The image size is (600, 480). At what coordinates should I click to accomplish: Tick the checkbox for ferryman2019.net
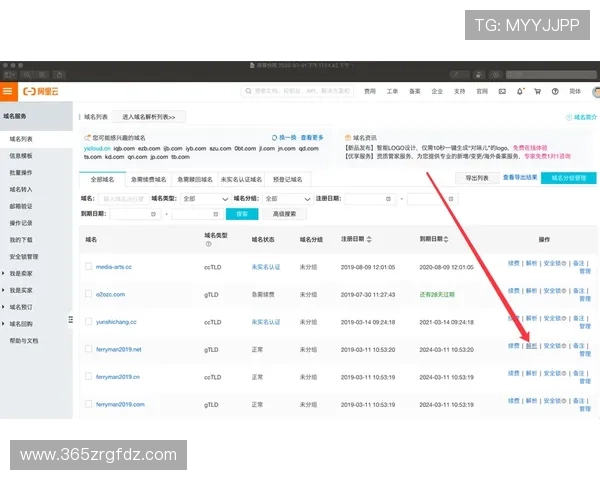[x=88, y=349]
